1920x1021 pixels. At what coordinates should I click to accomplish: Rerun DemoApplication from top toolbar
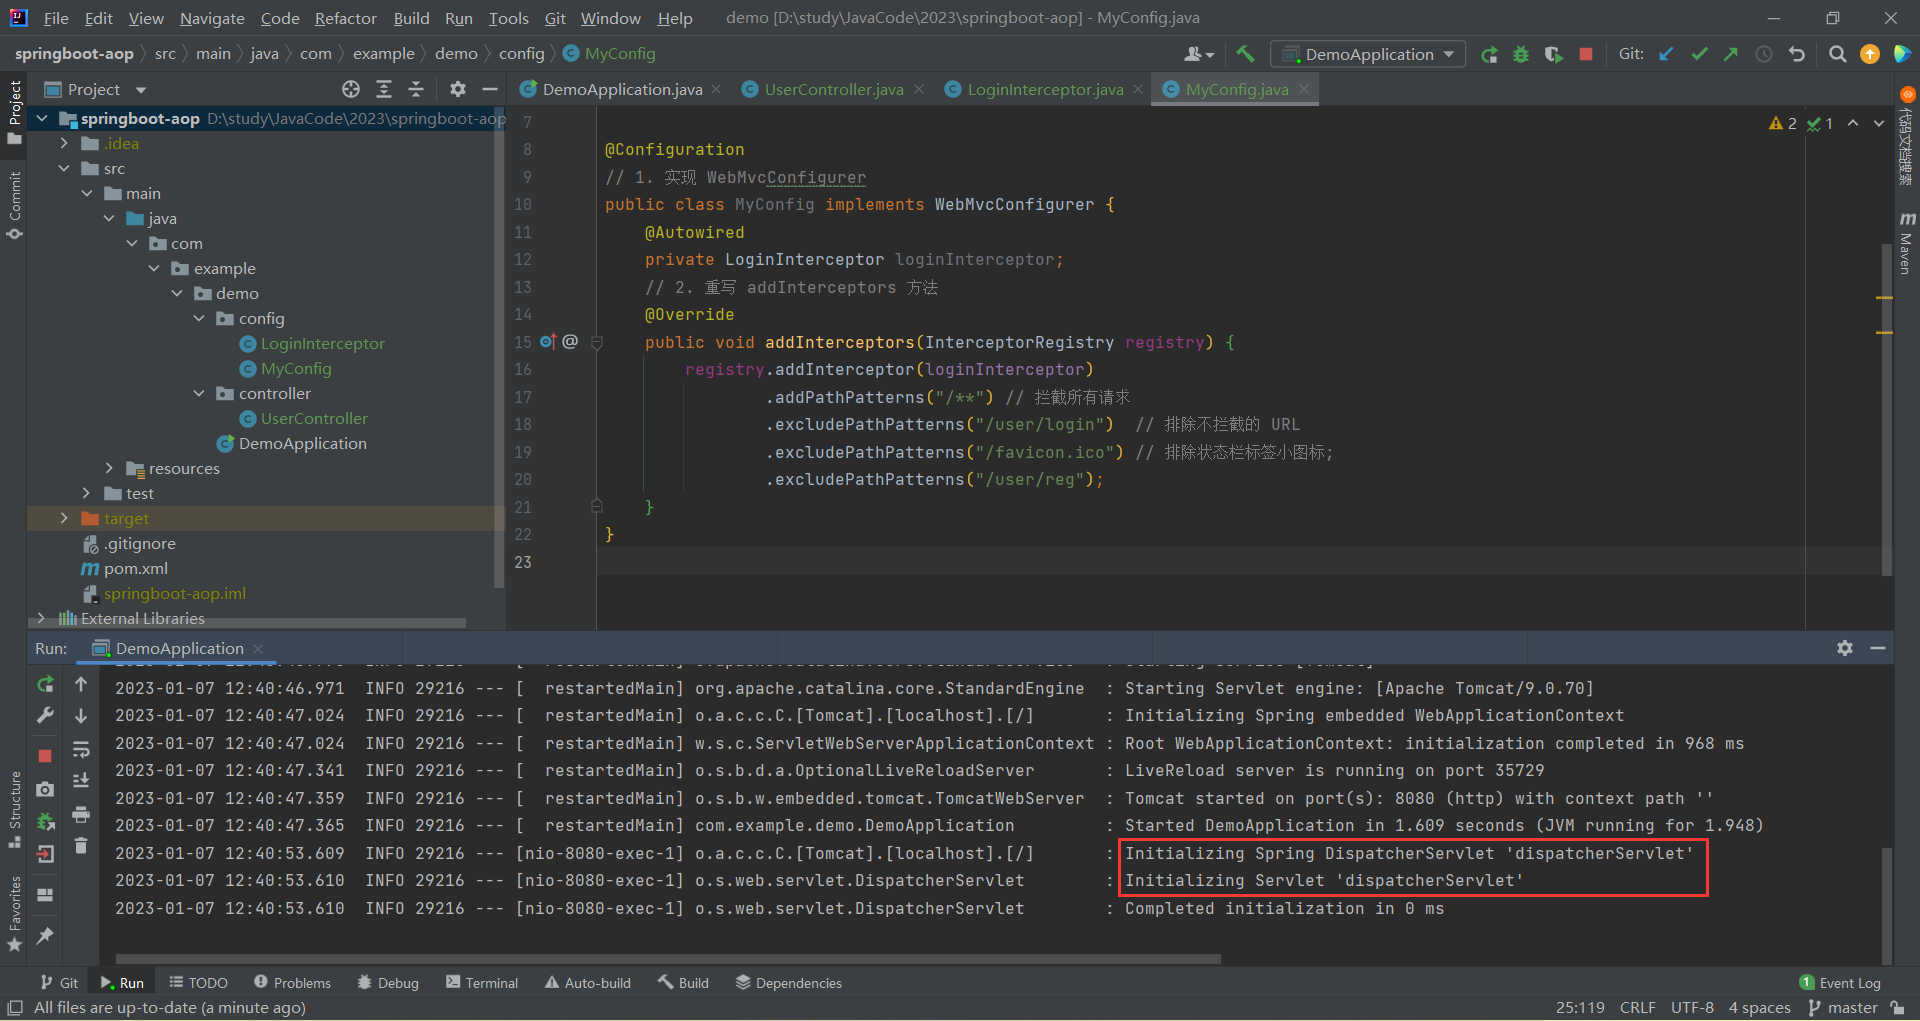tap(1489, 54)
